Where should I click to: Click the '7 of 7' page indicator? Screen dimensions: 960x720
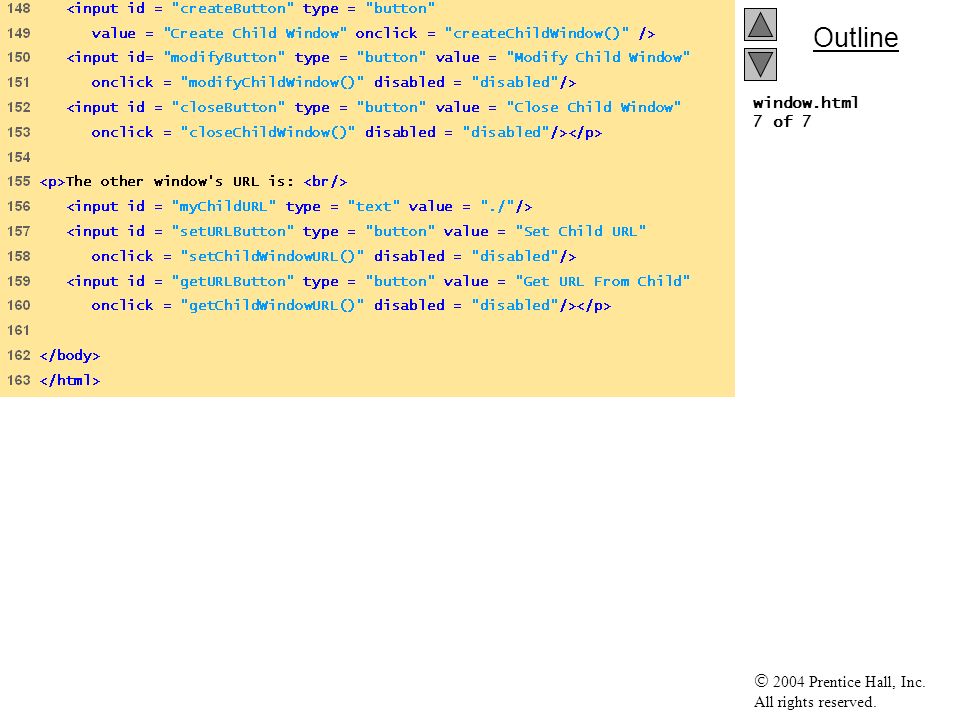point(782,121)
